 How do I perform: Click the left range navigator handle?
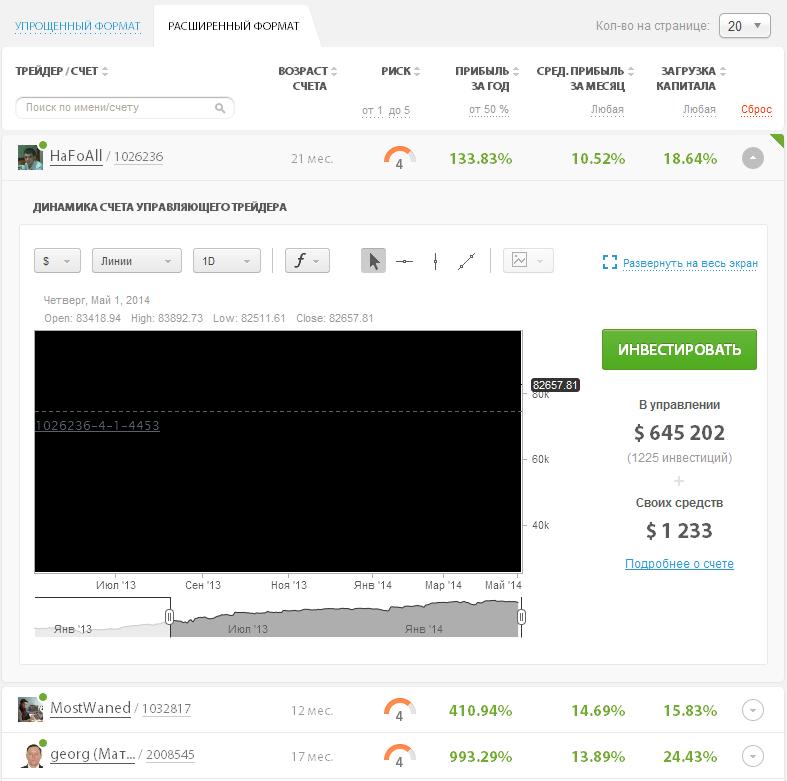pos(170,616)
